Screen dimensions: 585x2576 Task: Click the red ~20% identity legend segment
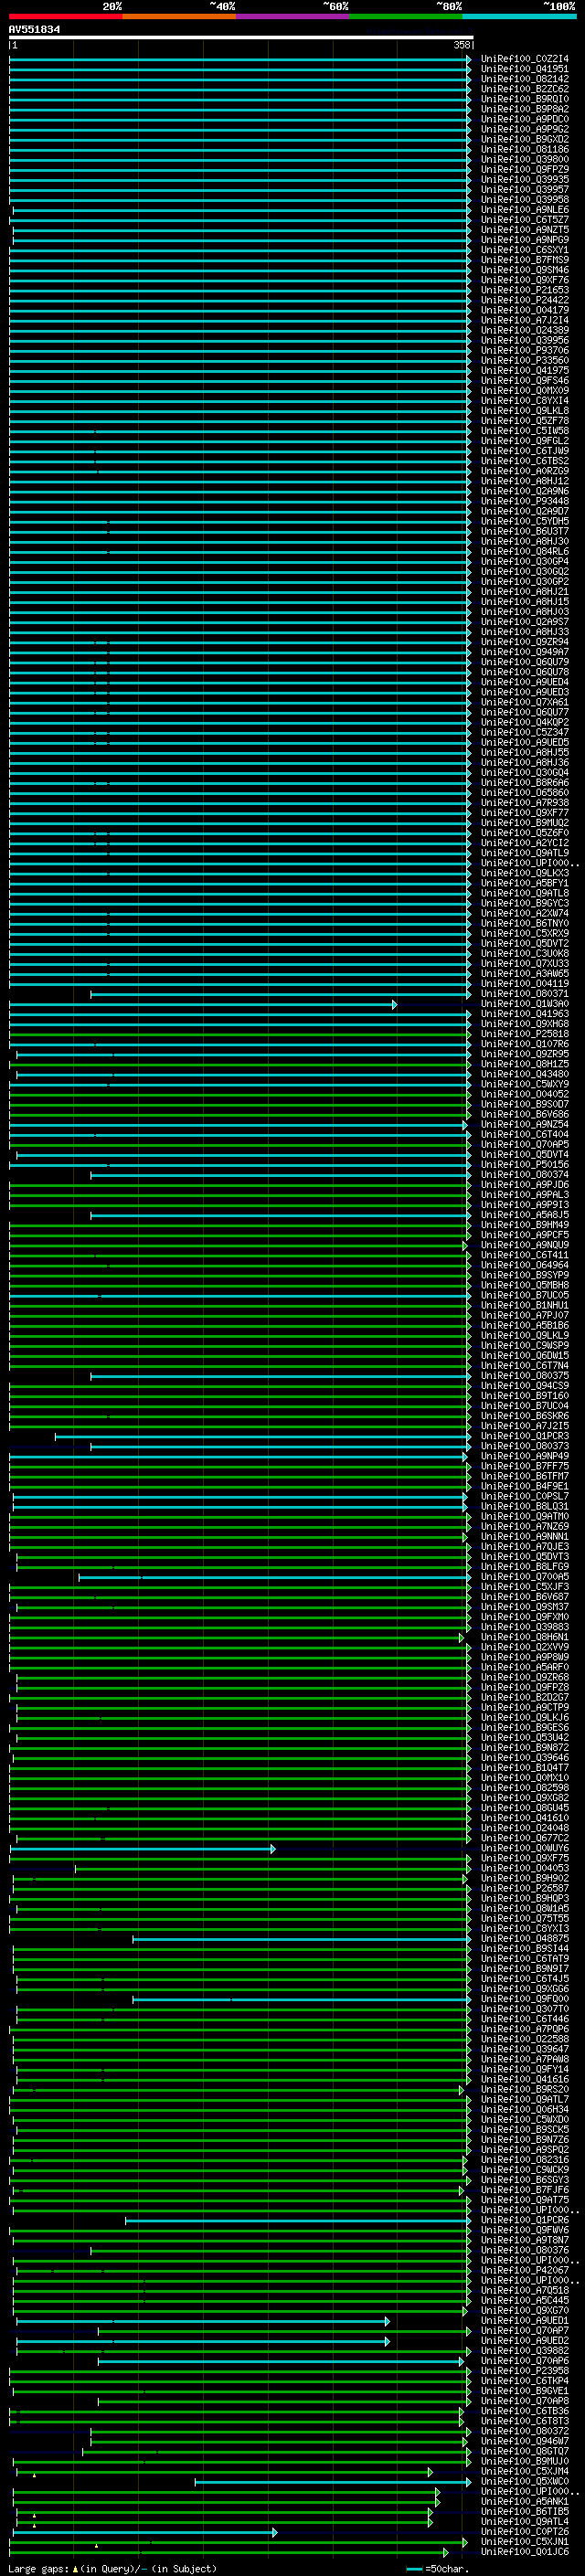(x=65, y=16)
